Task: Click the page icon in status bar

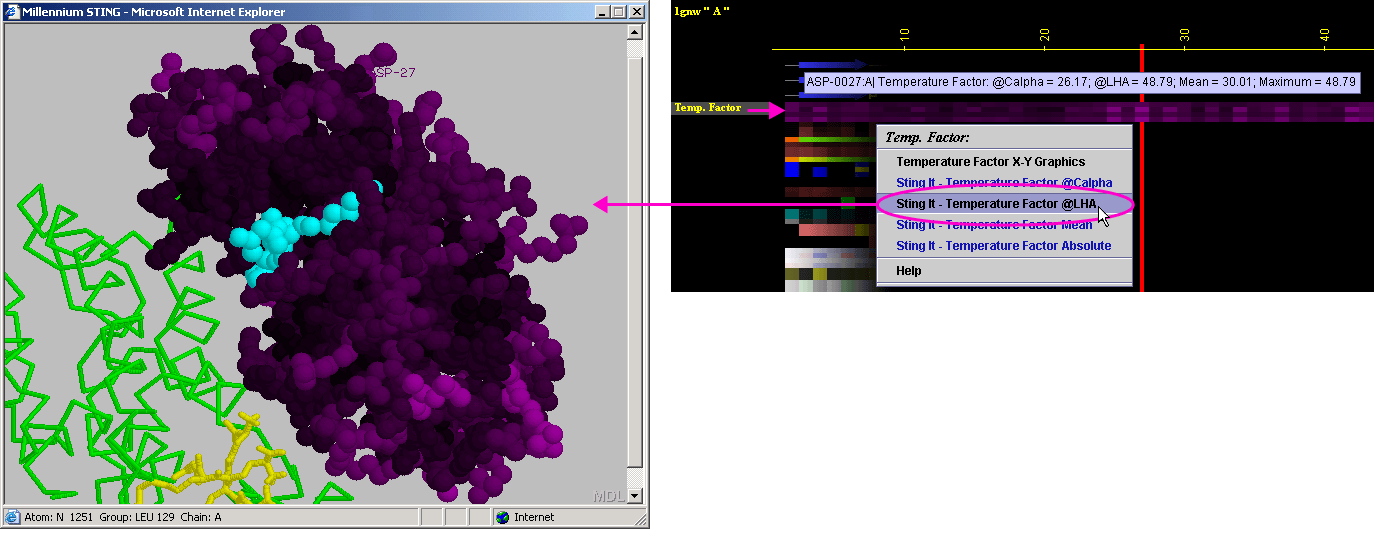Action: [12, 517]
